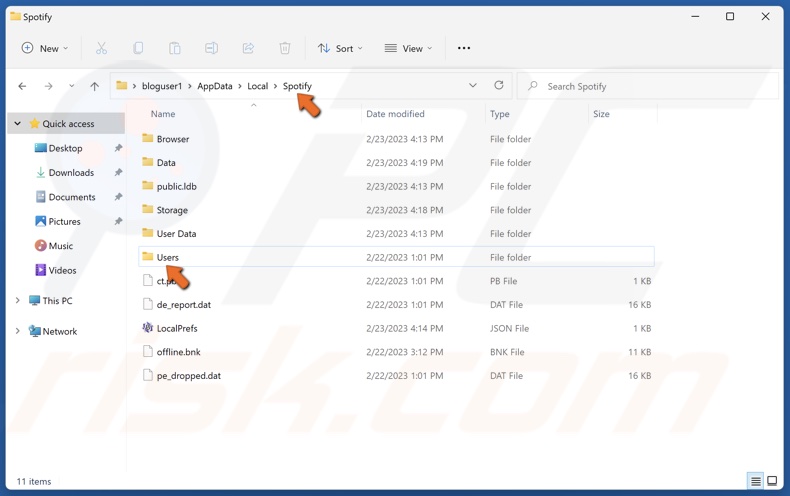
Task: Navigate to AppData in the breadcrumb path
Action: (214, 86)
